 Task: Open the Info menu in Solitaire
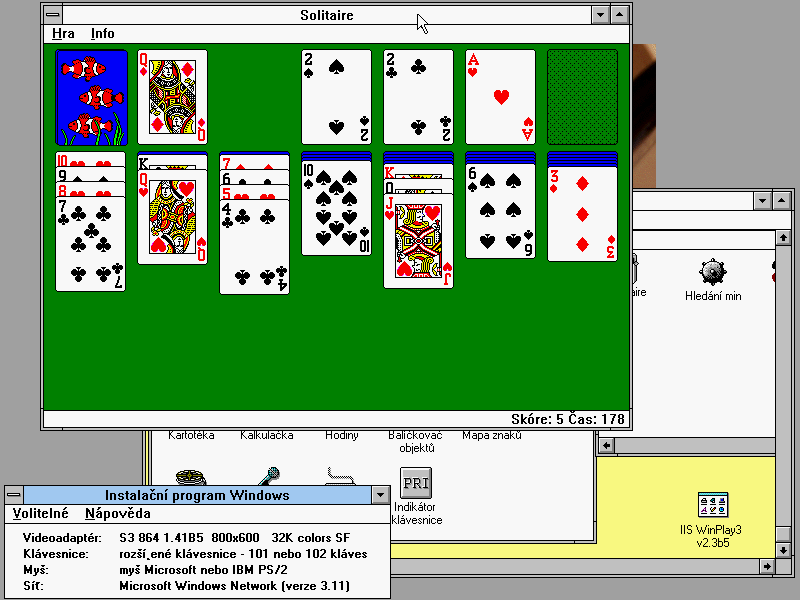click(x=103, y=34)
